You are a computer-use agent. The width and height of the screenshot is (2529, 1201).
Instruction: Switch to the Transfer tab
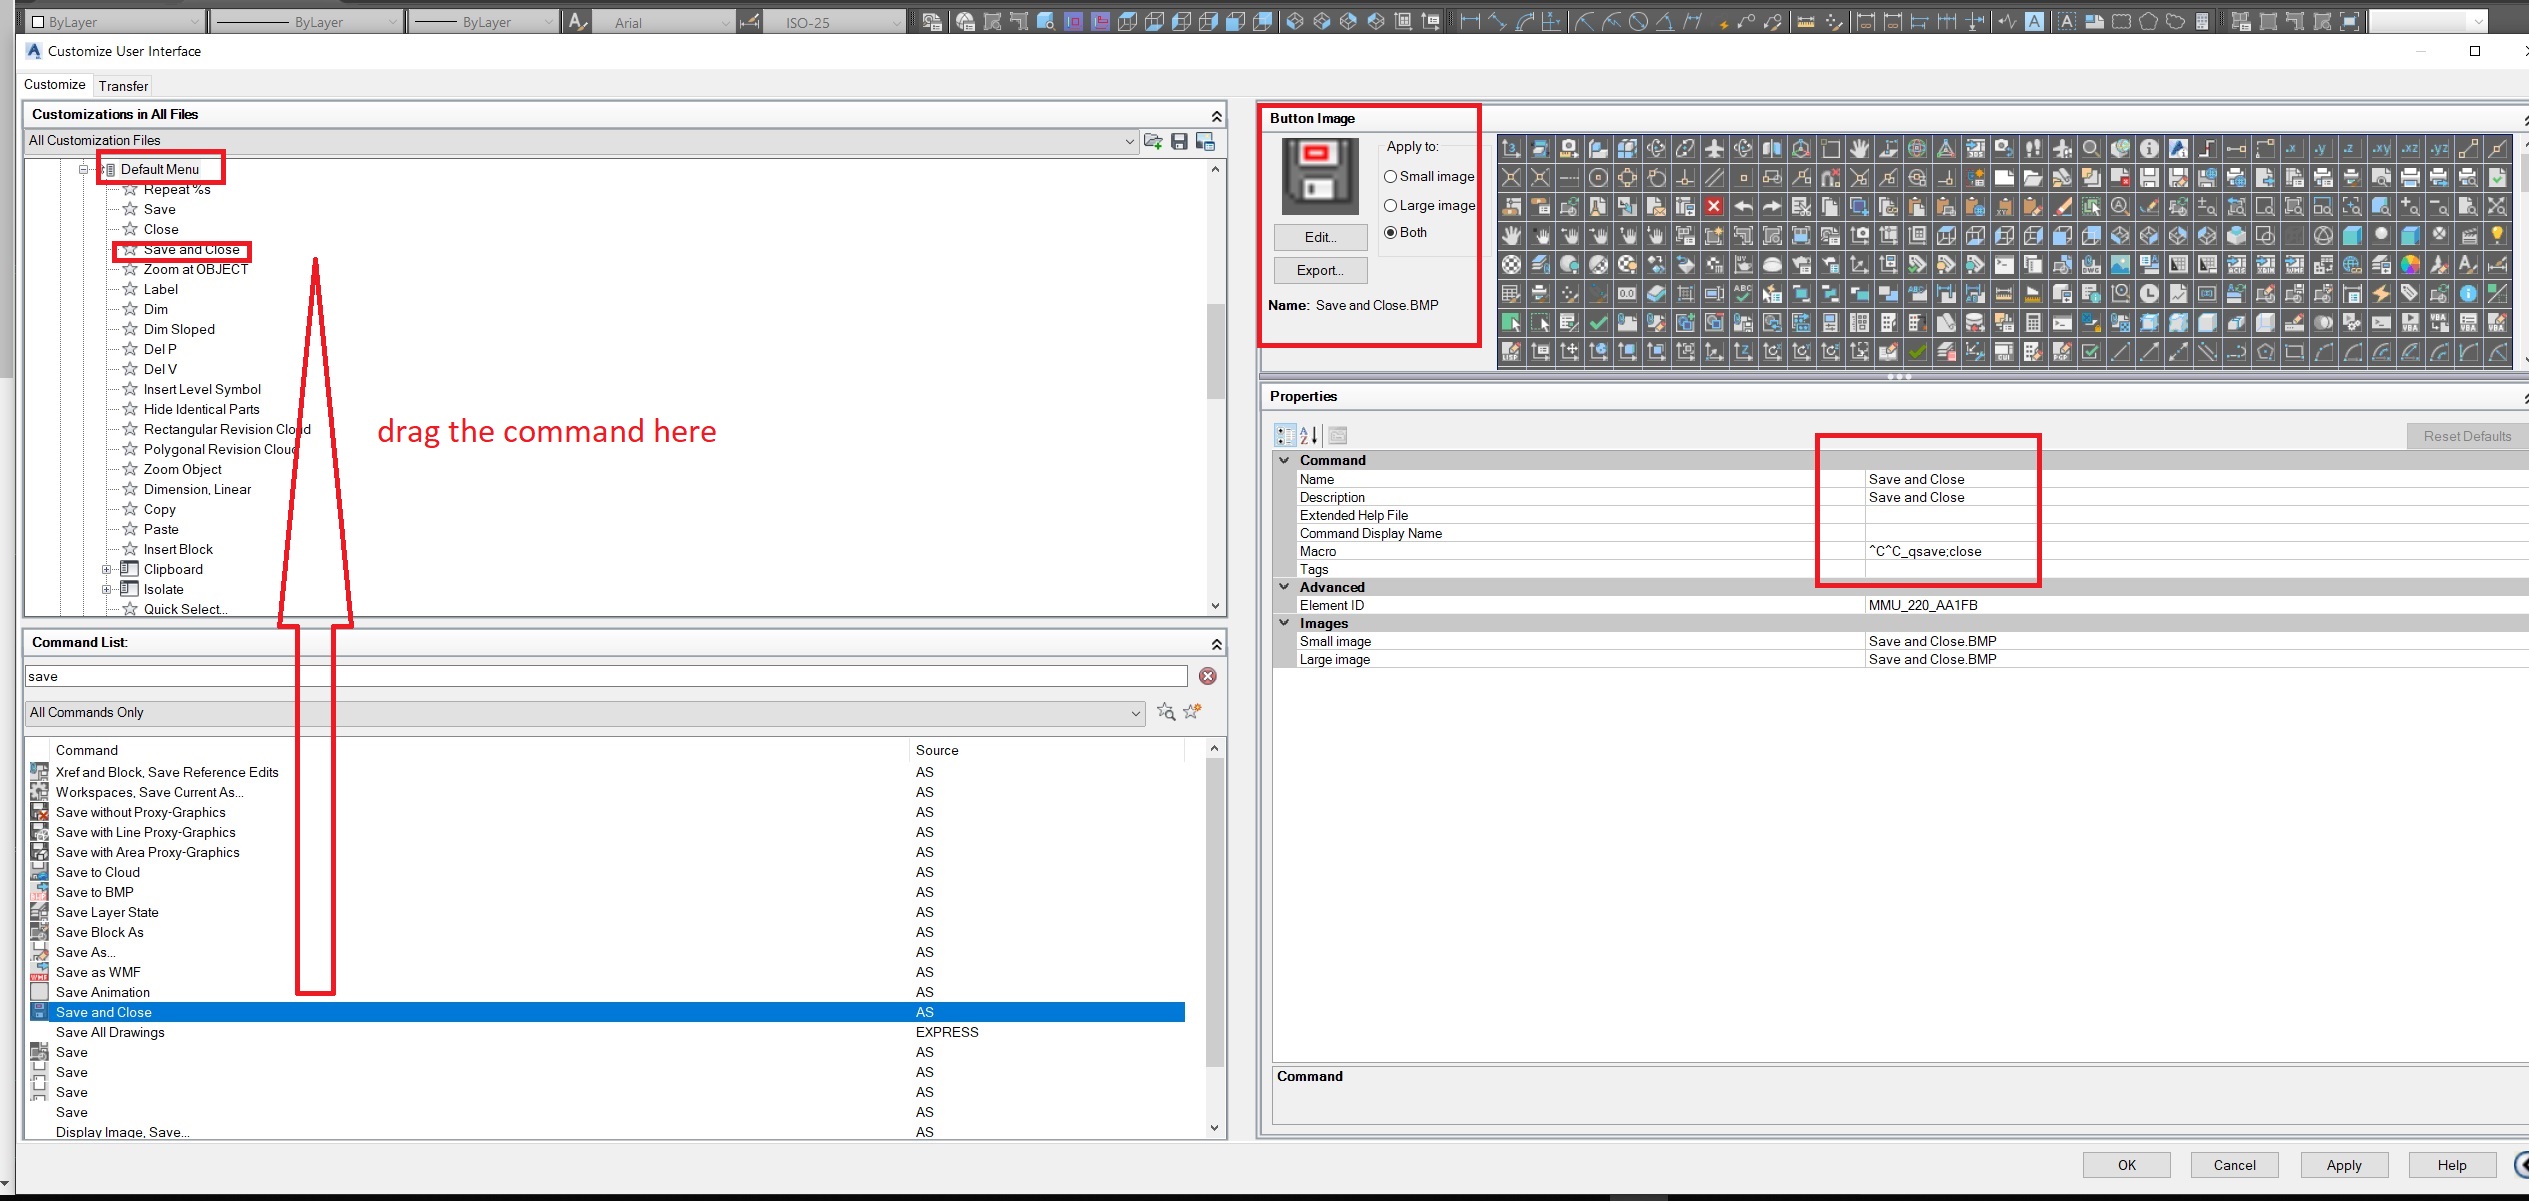tap(123, 86)
